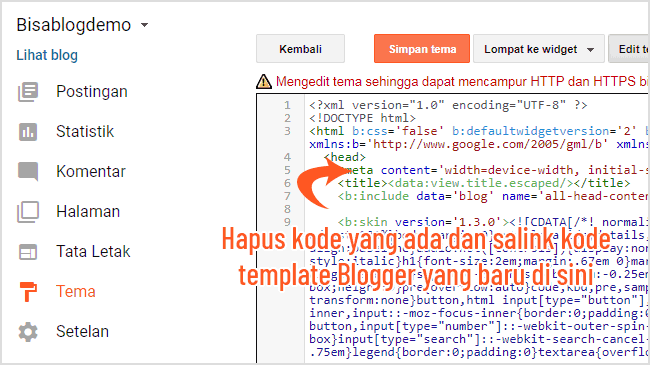This screenshot has height=365, width=650.
Task: Open the Tata Letak section
Action: [x=93, y=251]
